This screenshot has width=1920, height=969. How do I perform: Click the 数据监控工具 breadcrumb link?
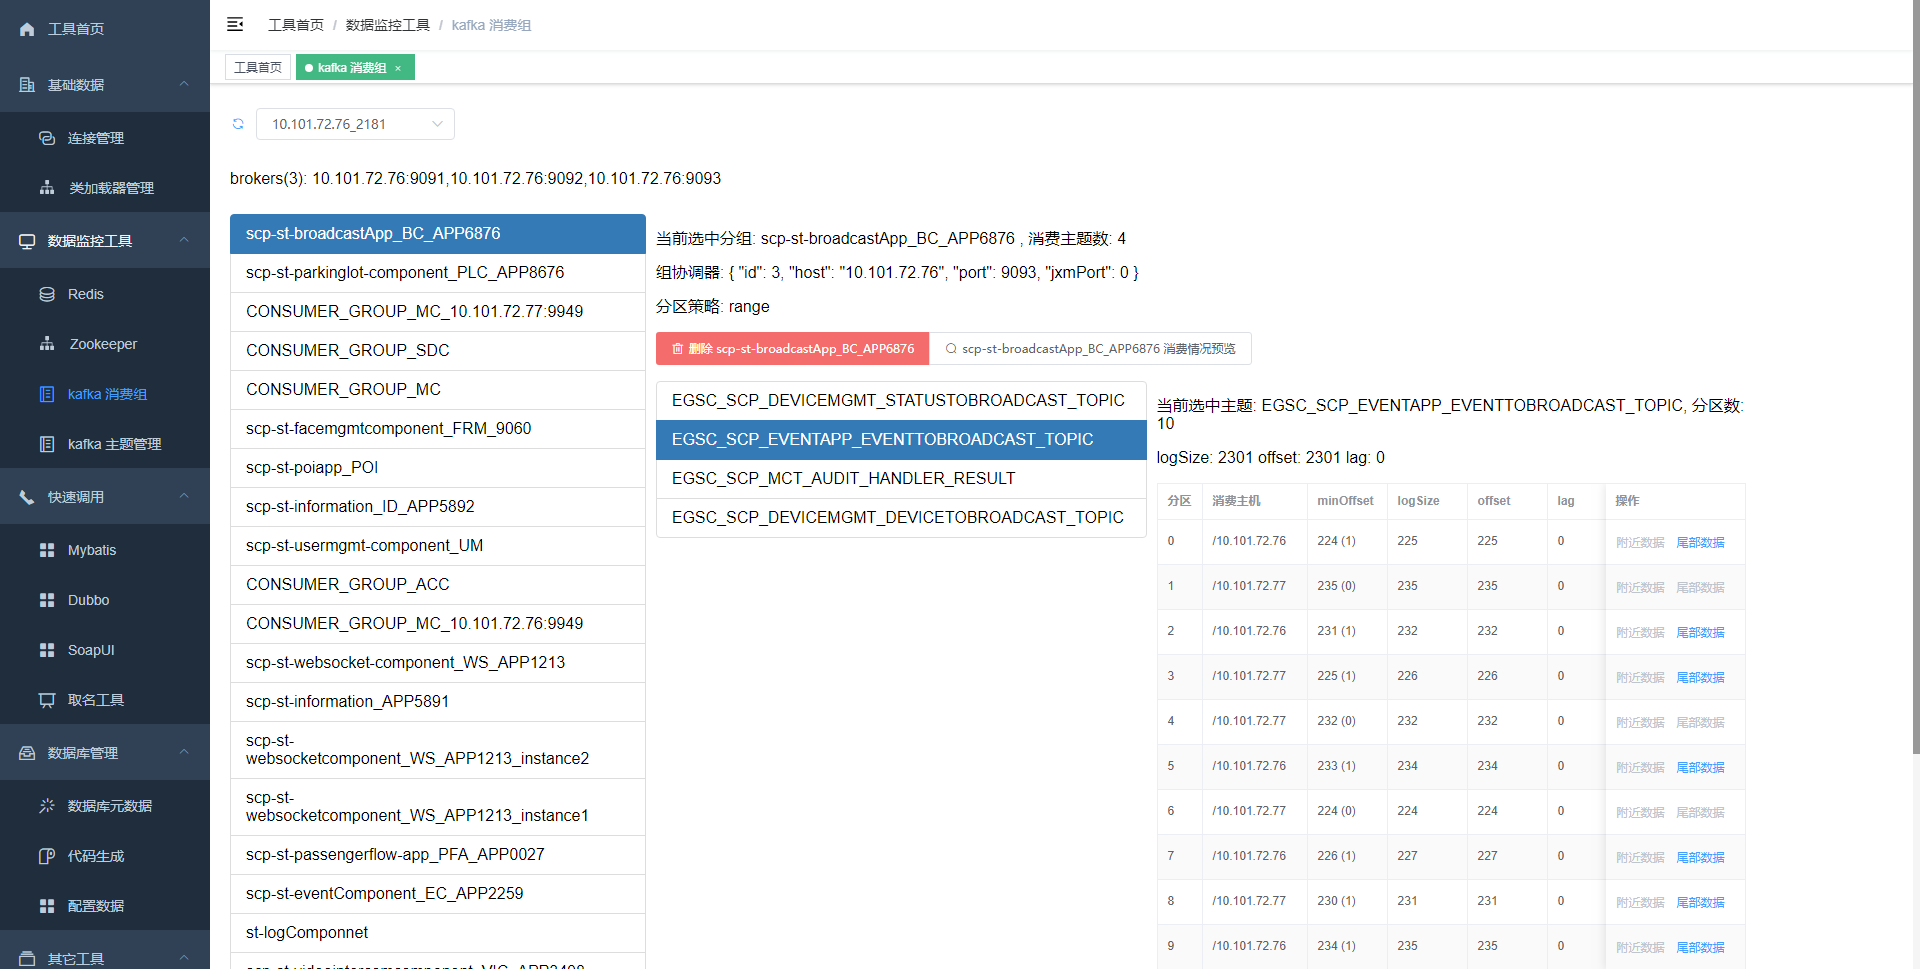(388, 25)
